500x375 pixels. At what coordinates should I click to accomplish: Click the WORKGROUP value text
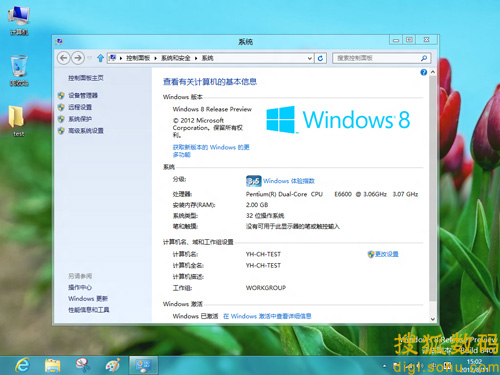pyautogui.click(x=266, y=288)
